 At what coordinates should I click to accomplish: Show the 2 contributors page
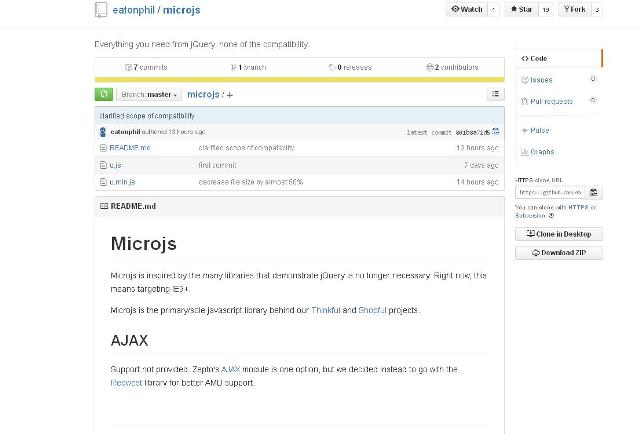click(x=452, y=67)
